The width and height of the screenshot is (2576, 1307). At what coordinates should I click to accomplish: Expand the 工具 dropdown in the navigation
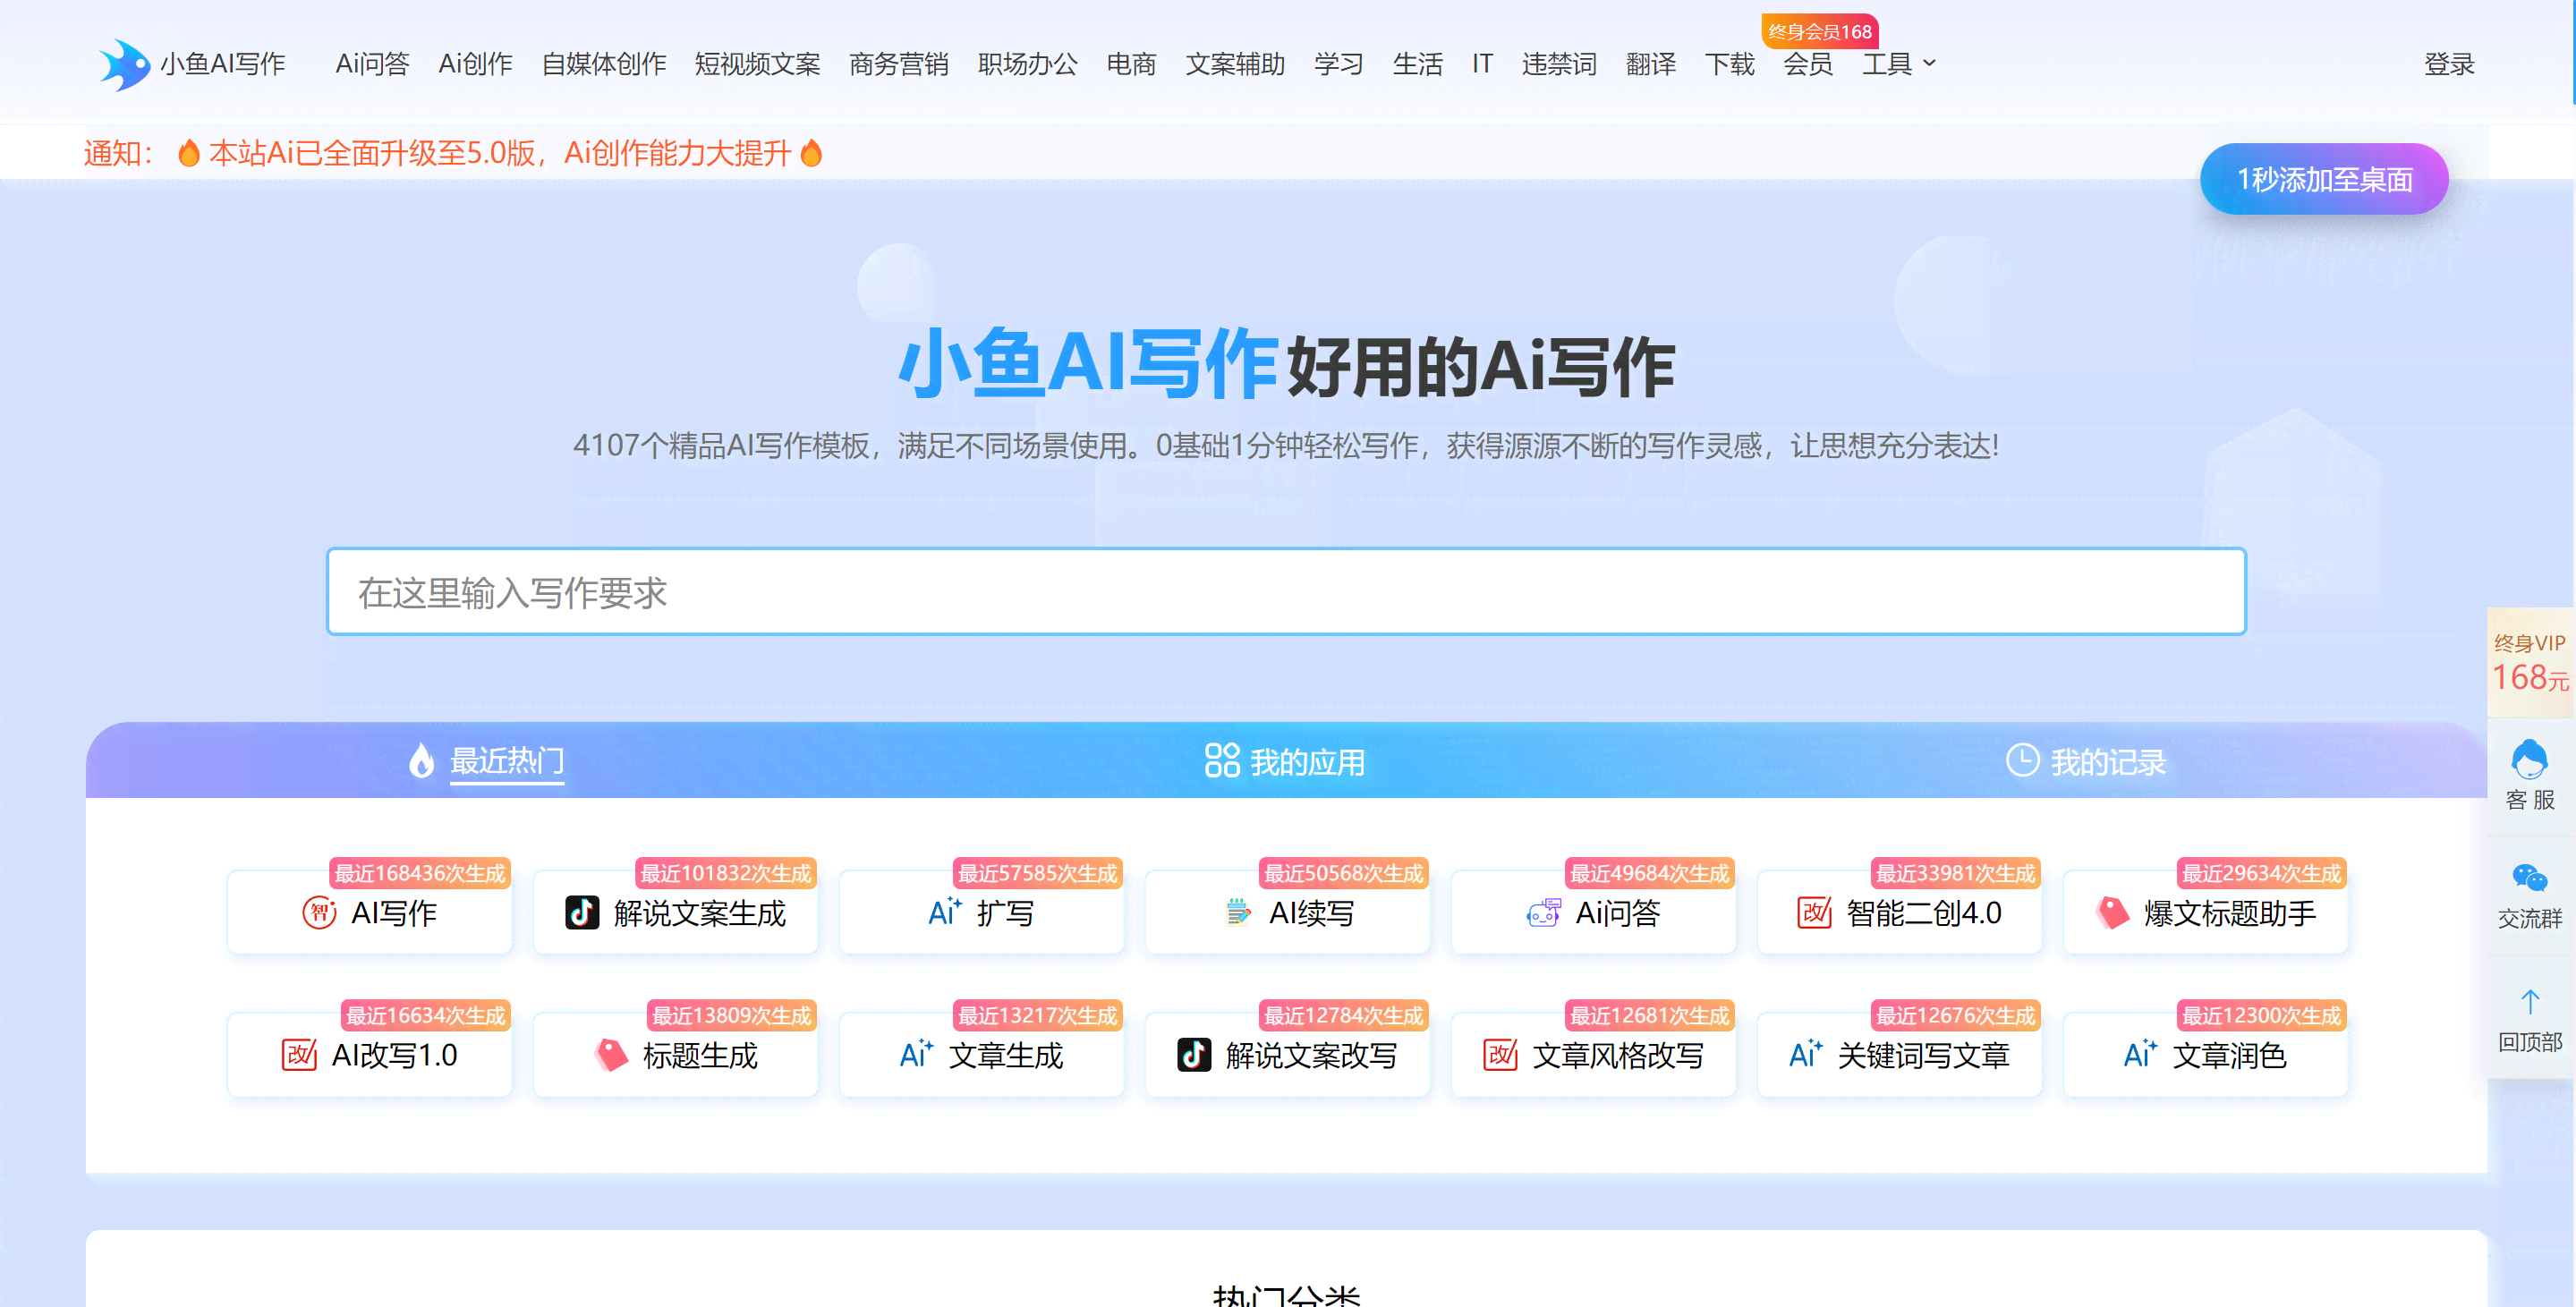click(x=1899, y=64)
